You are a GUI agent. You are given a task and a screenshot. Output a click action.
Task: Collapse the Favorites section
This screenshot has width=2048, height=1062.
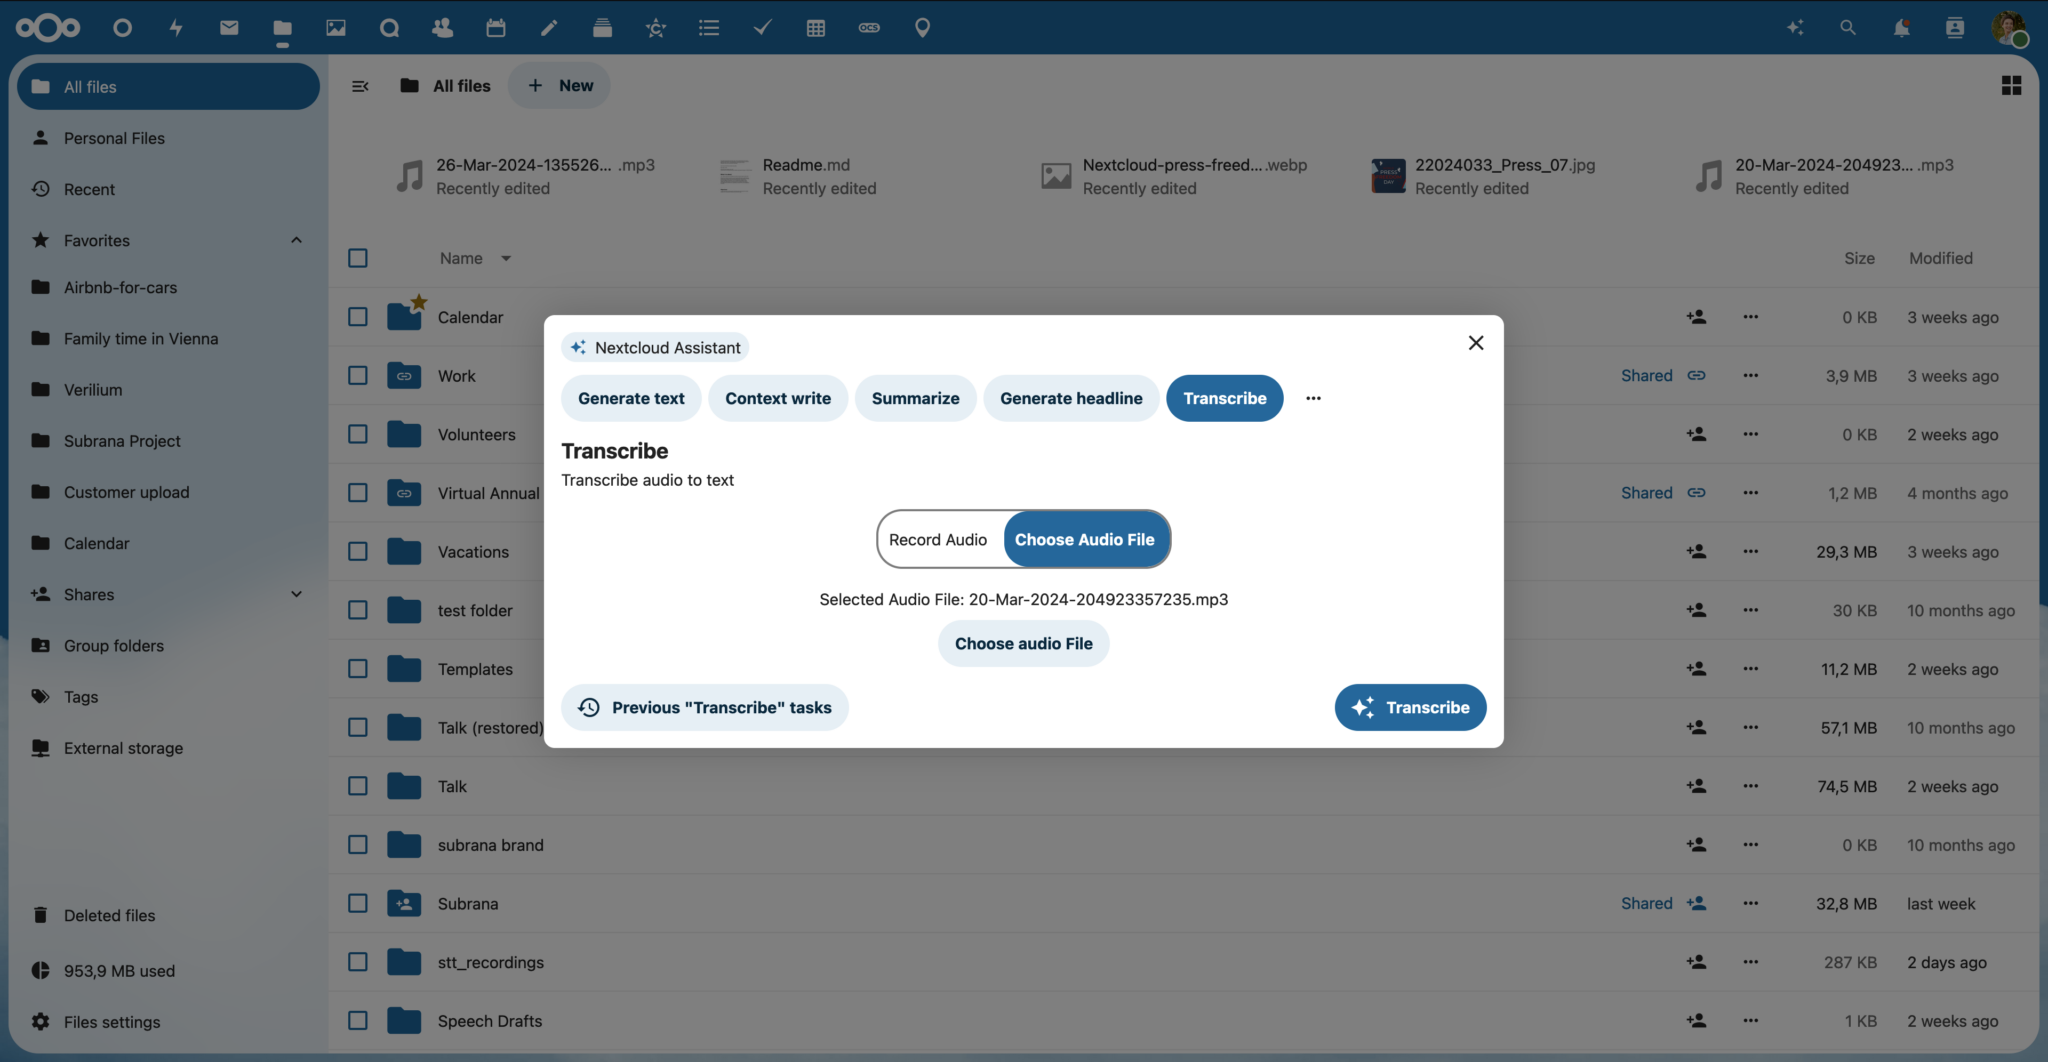[x=296, y=240]
